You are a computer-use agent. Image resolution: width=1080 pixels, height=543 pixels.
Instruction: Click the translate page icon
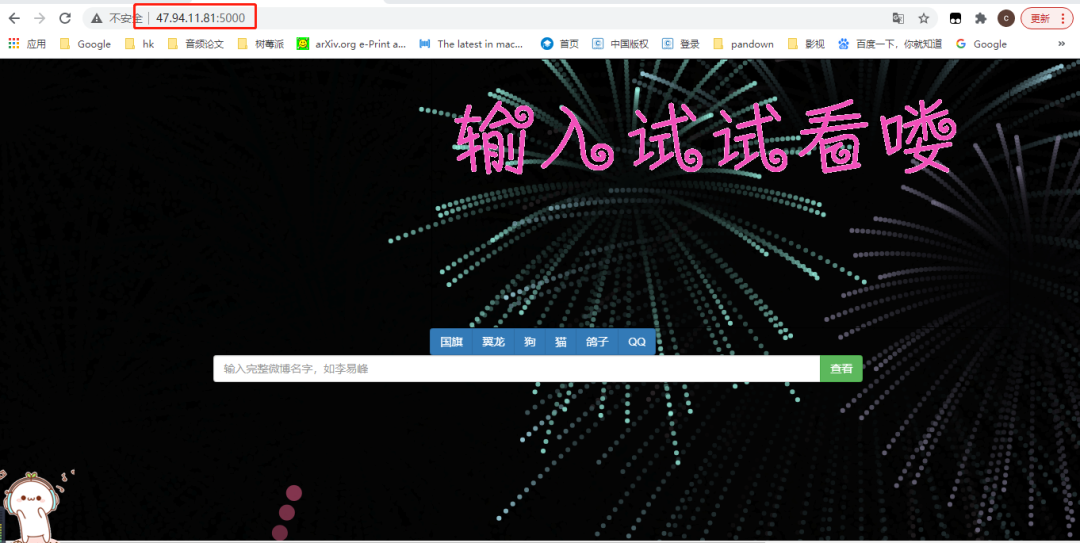point(898,19)
